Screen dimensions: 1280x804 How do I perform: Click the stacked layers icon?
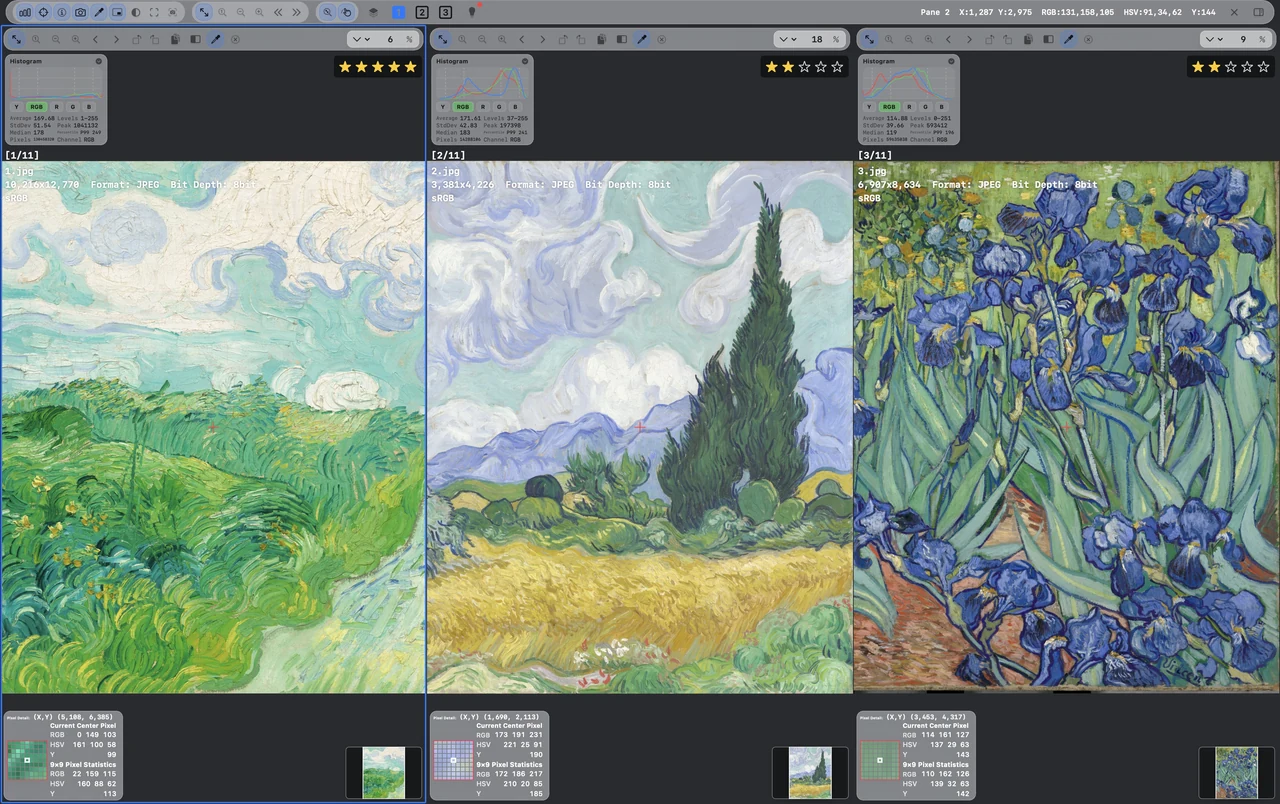pos(373,12)
